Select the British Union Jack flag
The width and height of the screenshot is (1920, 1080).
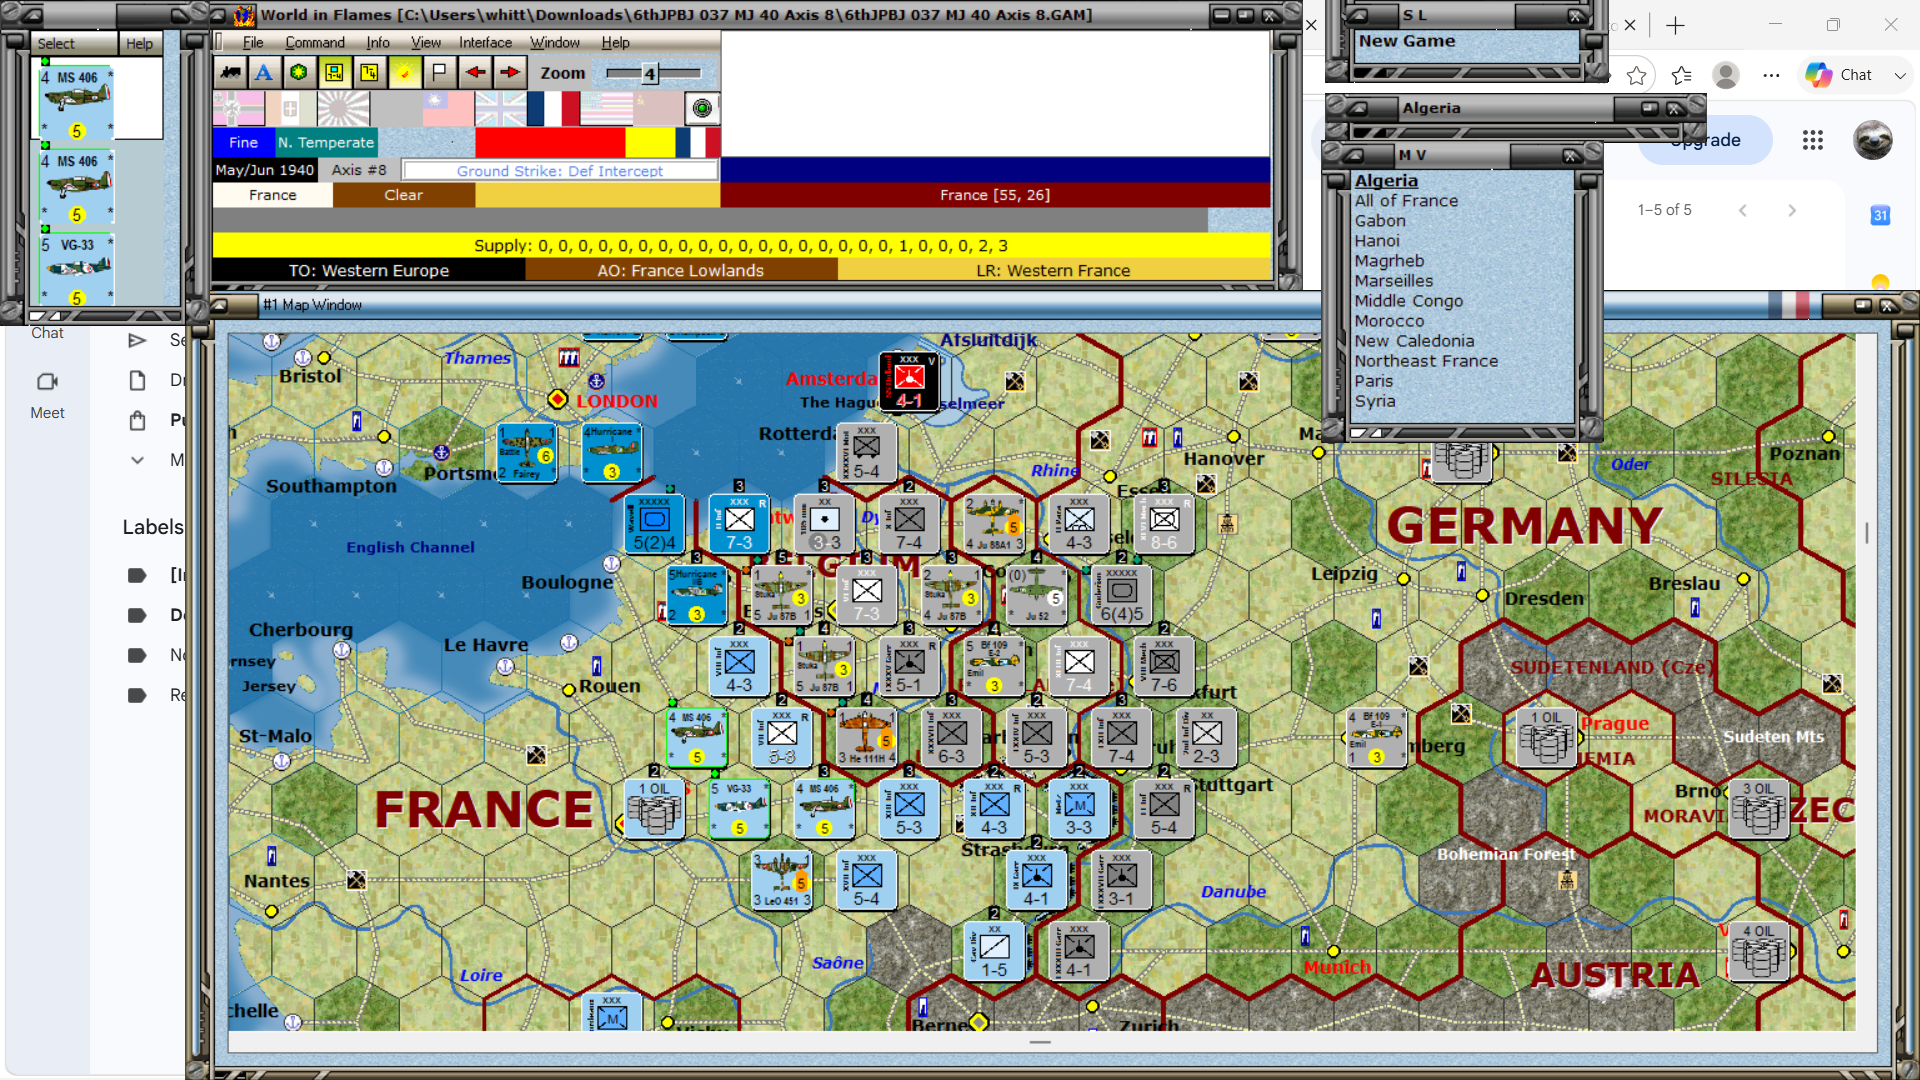(500, 108)
